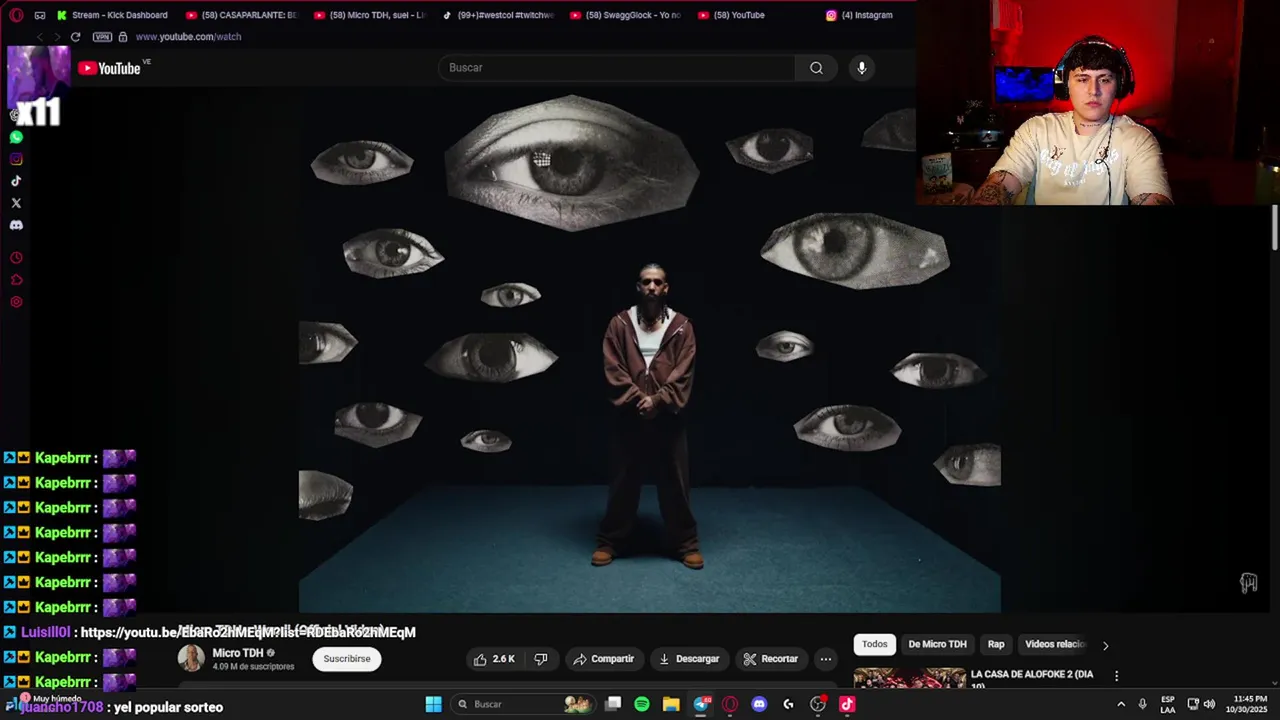Click the YouTube search magnifier button

tap(816, 68)
